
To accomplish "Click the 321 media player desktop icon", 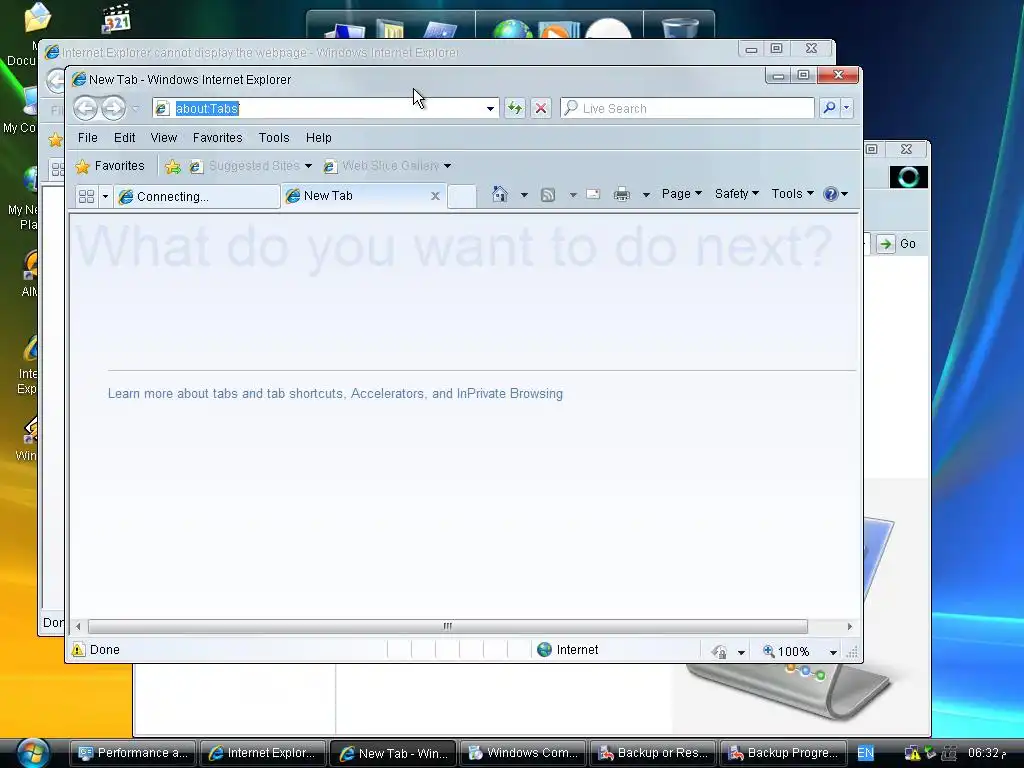I will click(x=118, y=18).
